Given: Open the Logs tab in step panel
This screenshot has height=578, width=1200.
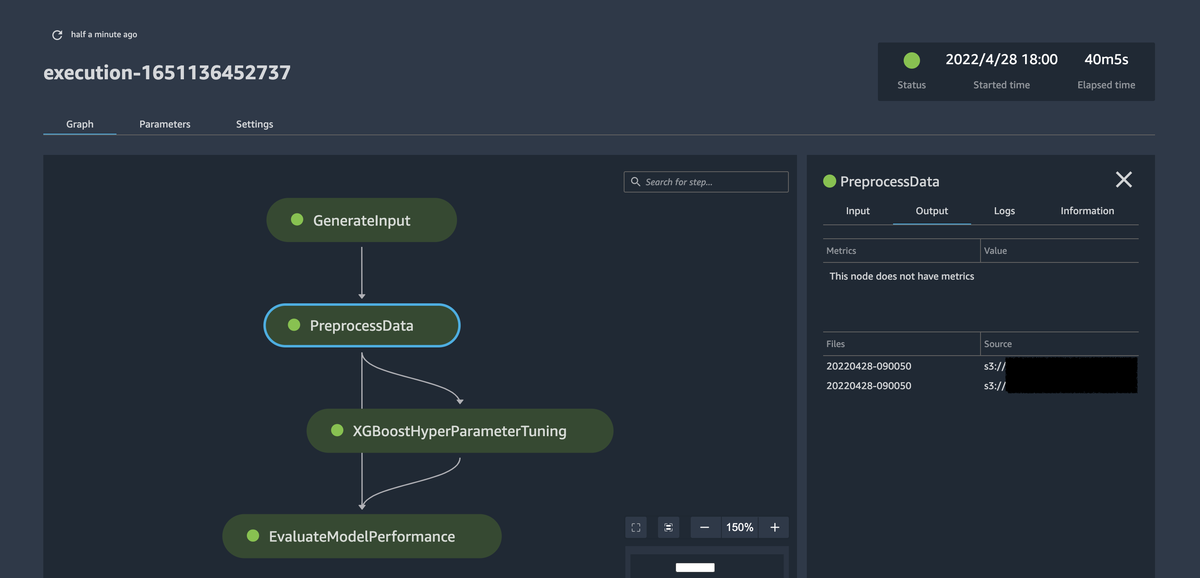Looking at the screenshot, I should coord(1004,211).
